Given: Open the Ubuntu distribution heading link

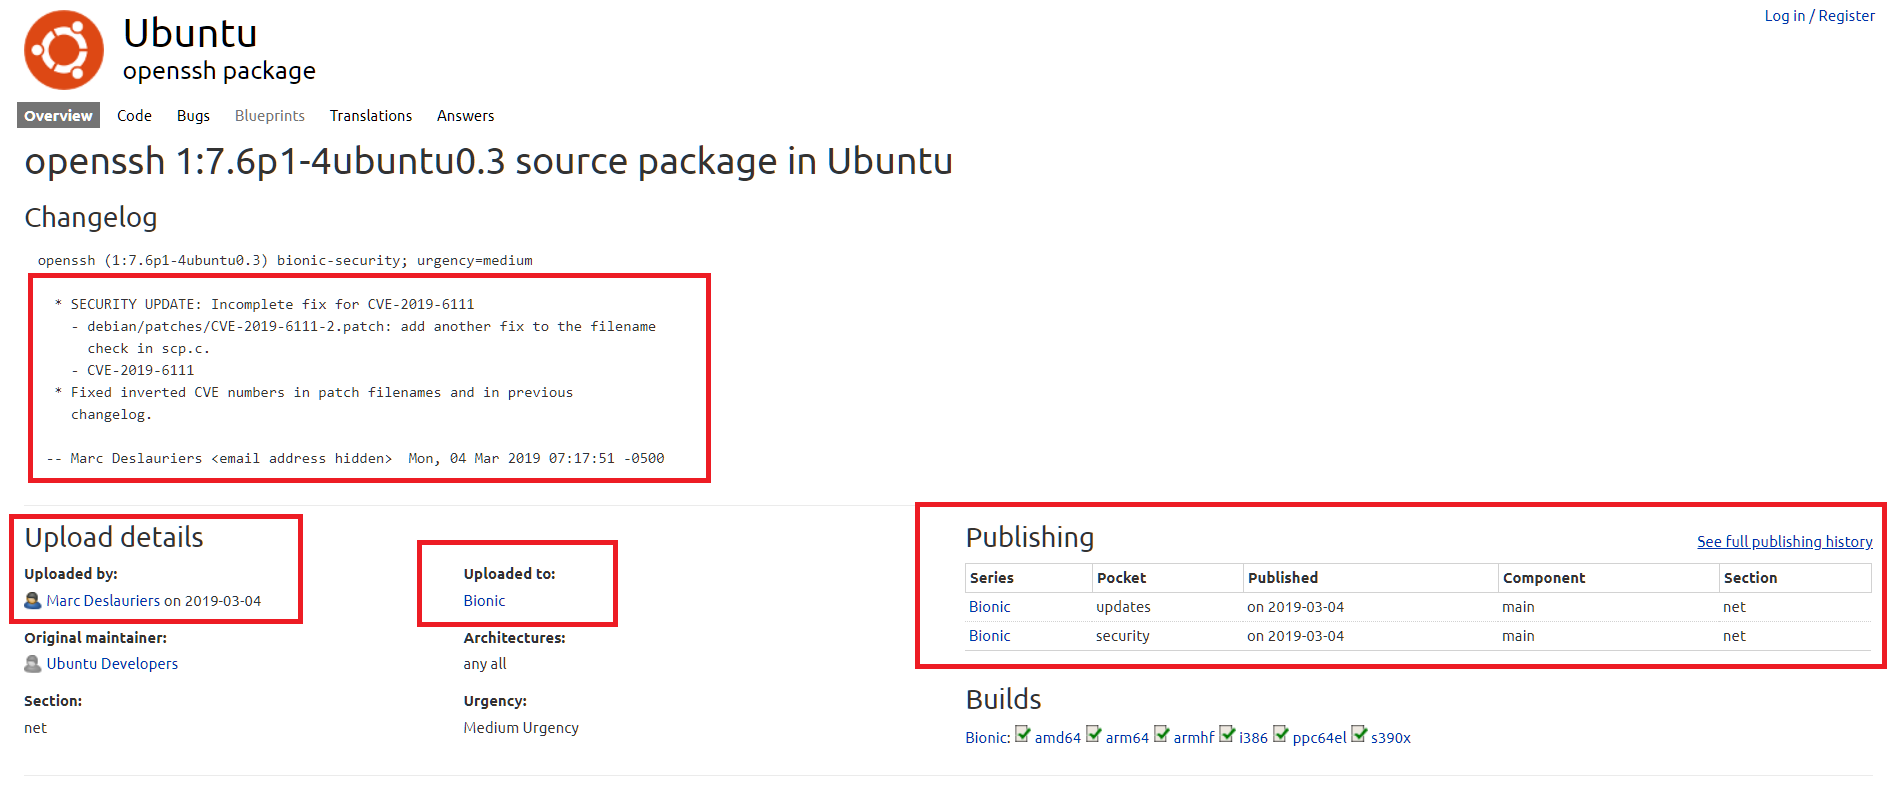Looking at the screenshot, I should pos(190,33).
